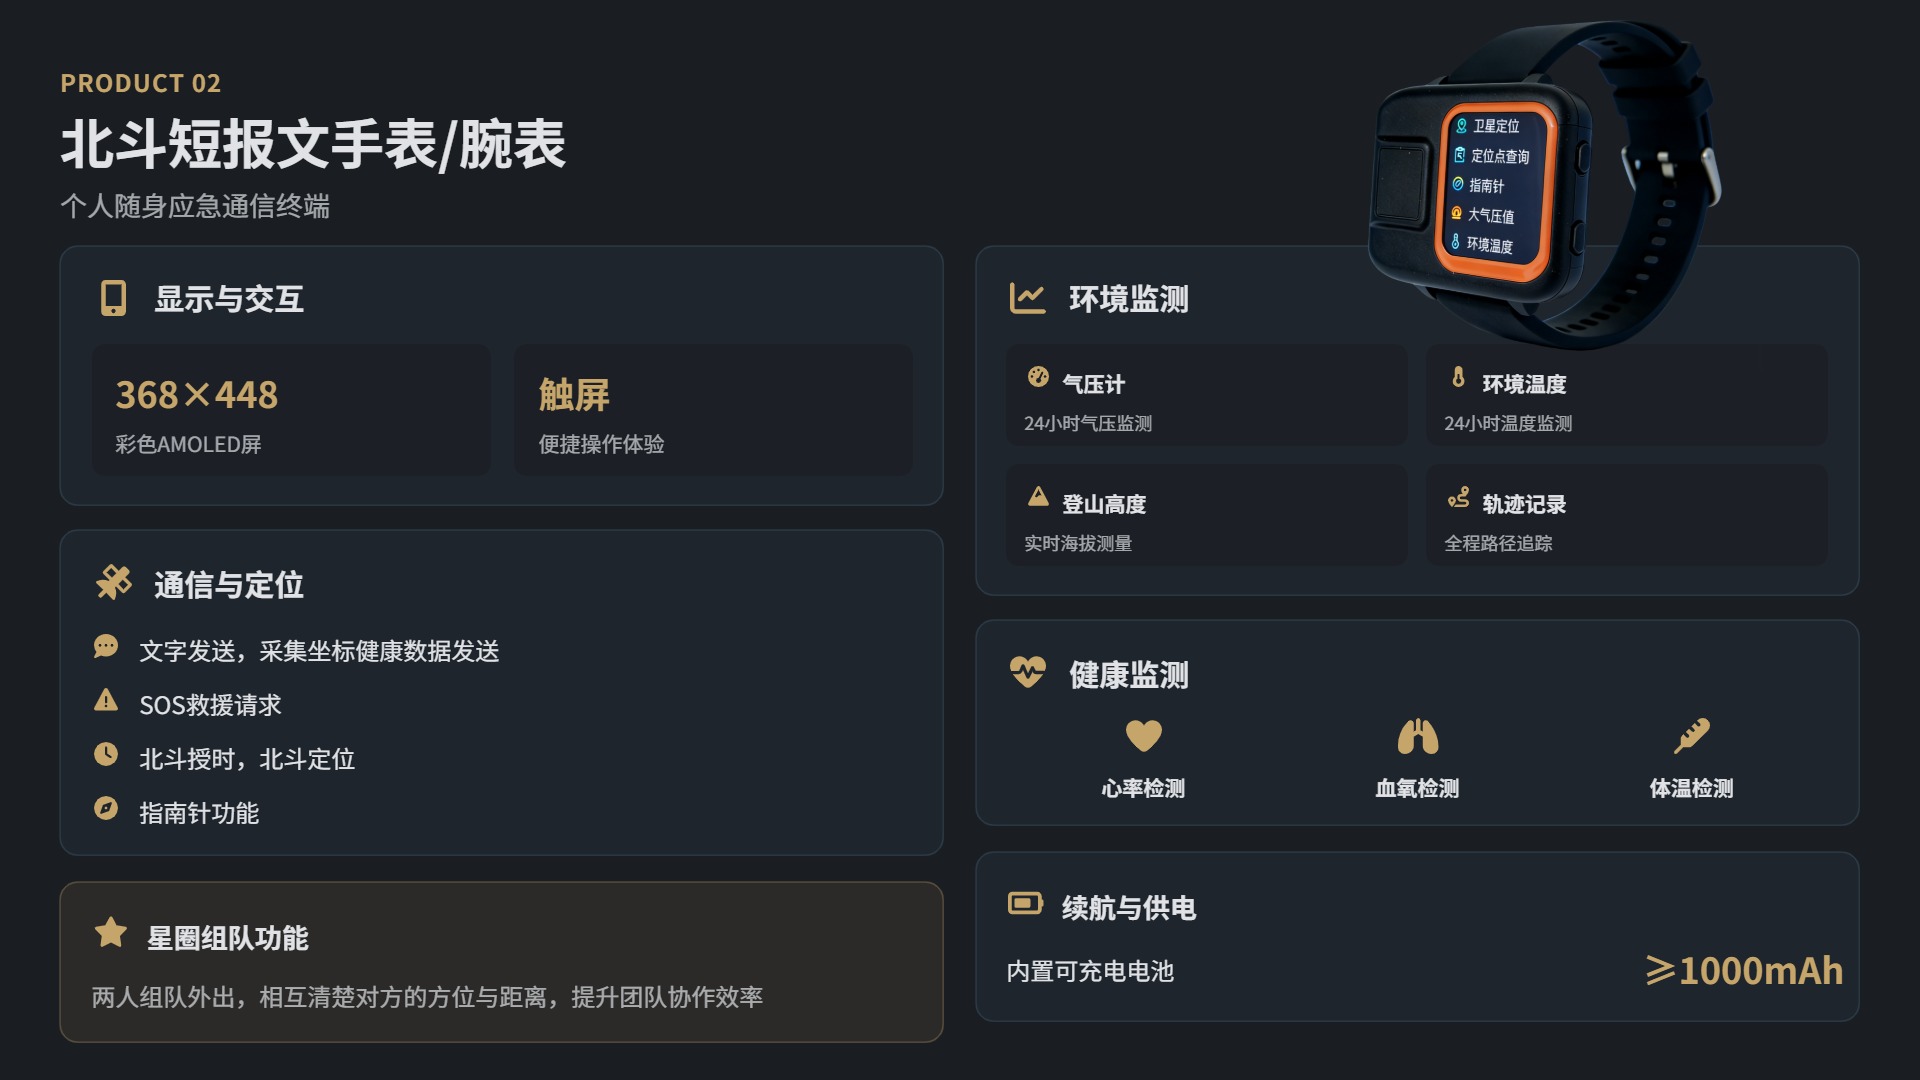Click the clock icon beside 北斗授时
The height and width of the screenshot is (1080, 1920).
(106, 754)
